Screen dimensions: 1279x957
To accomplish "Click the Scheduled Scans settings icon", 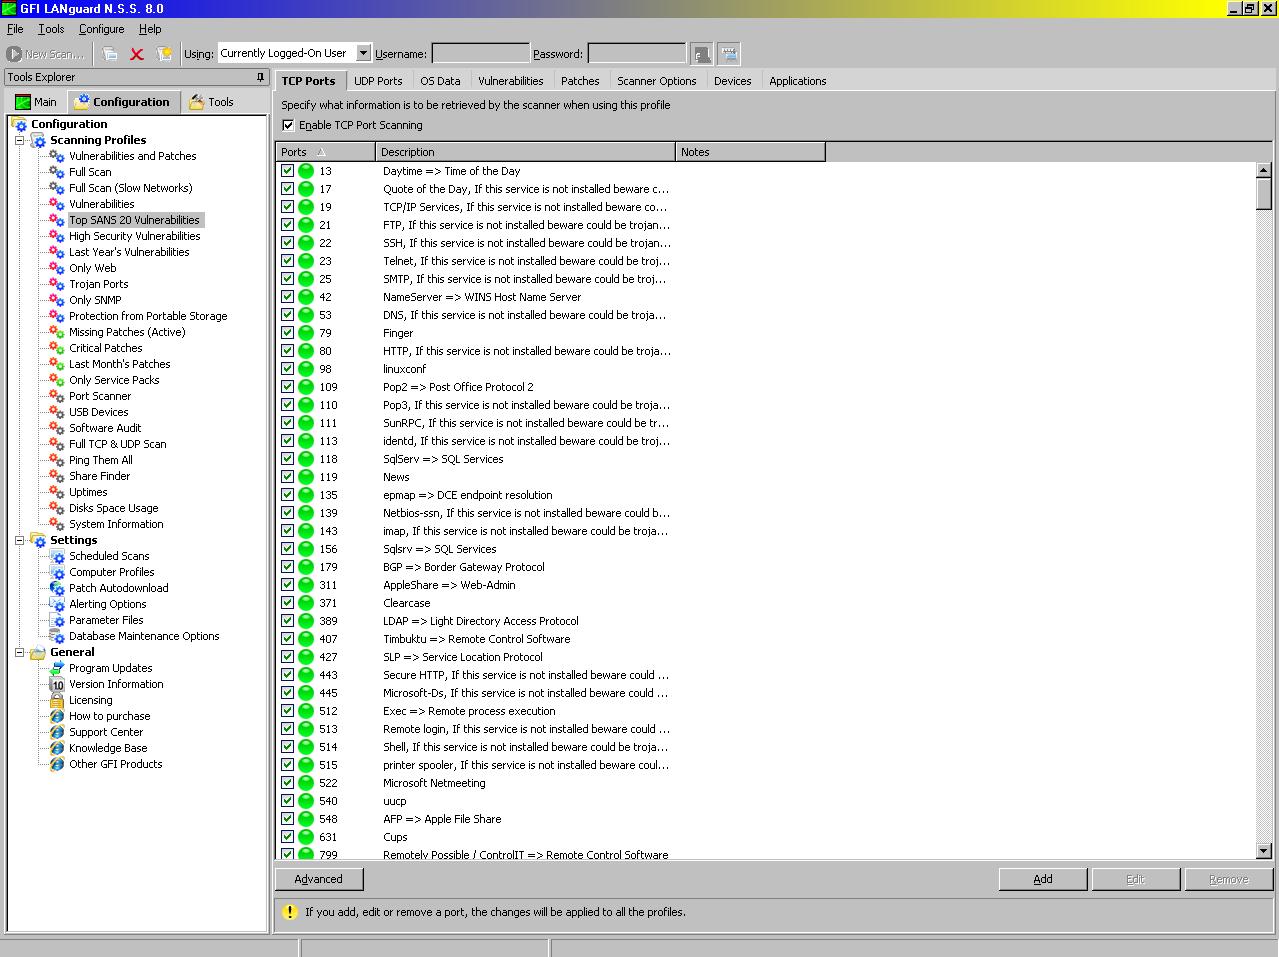I will [57, 556].
